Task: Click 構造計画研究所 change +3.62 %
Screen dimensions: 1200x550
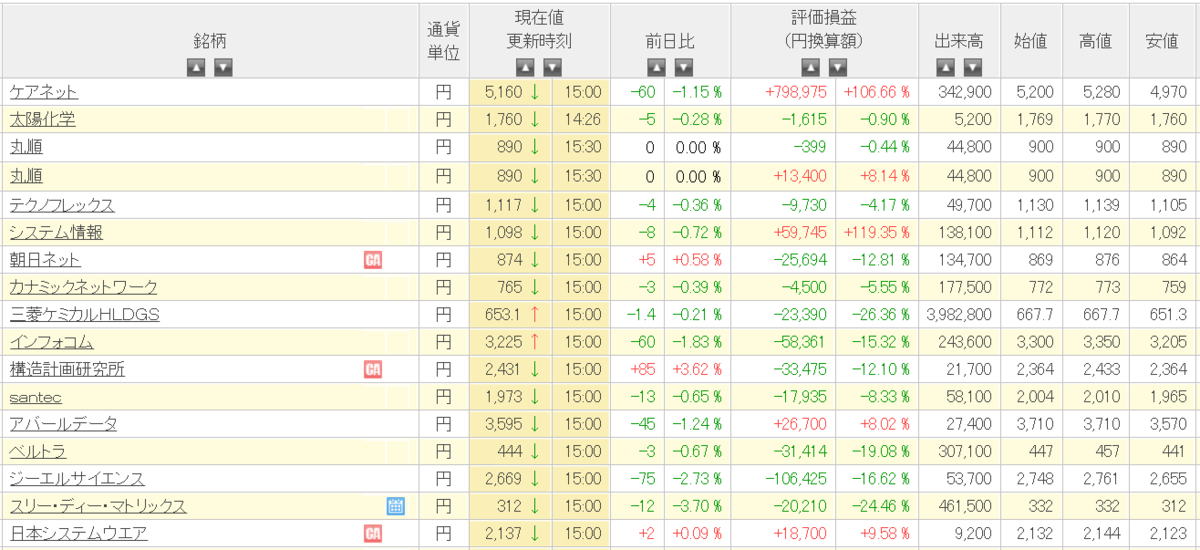Action: 696,370
